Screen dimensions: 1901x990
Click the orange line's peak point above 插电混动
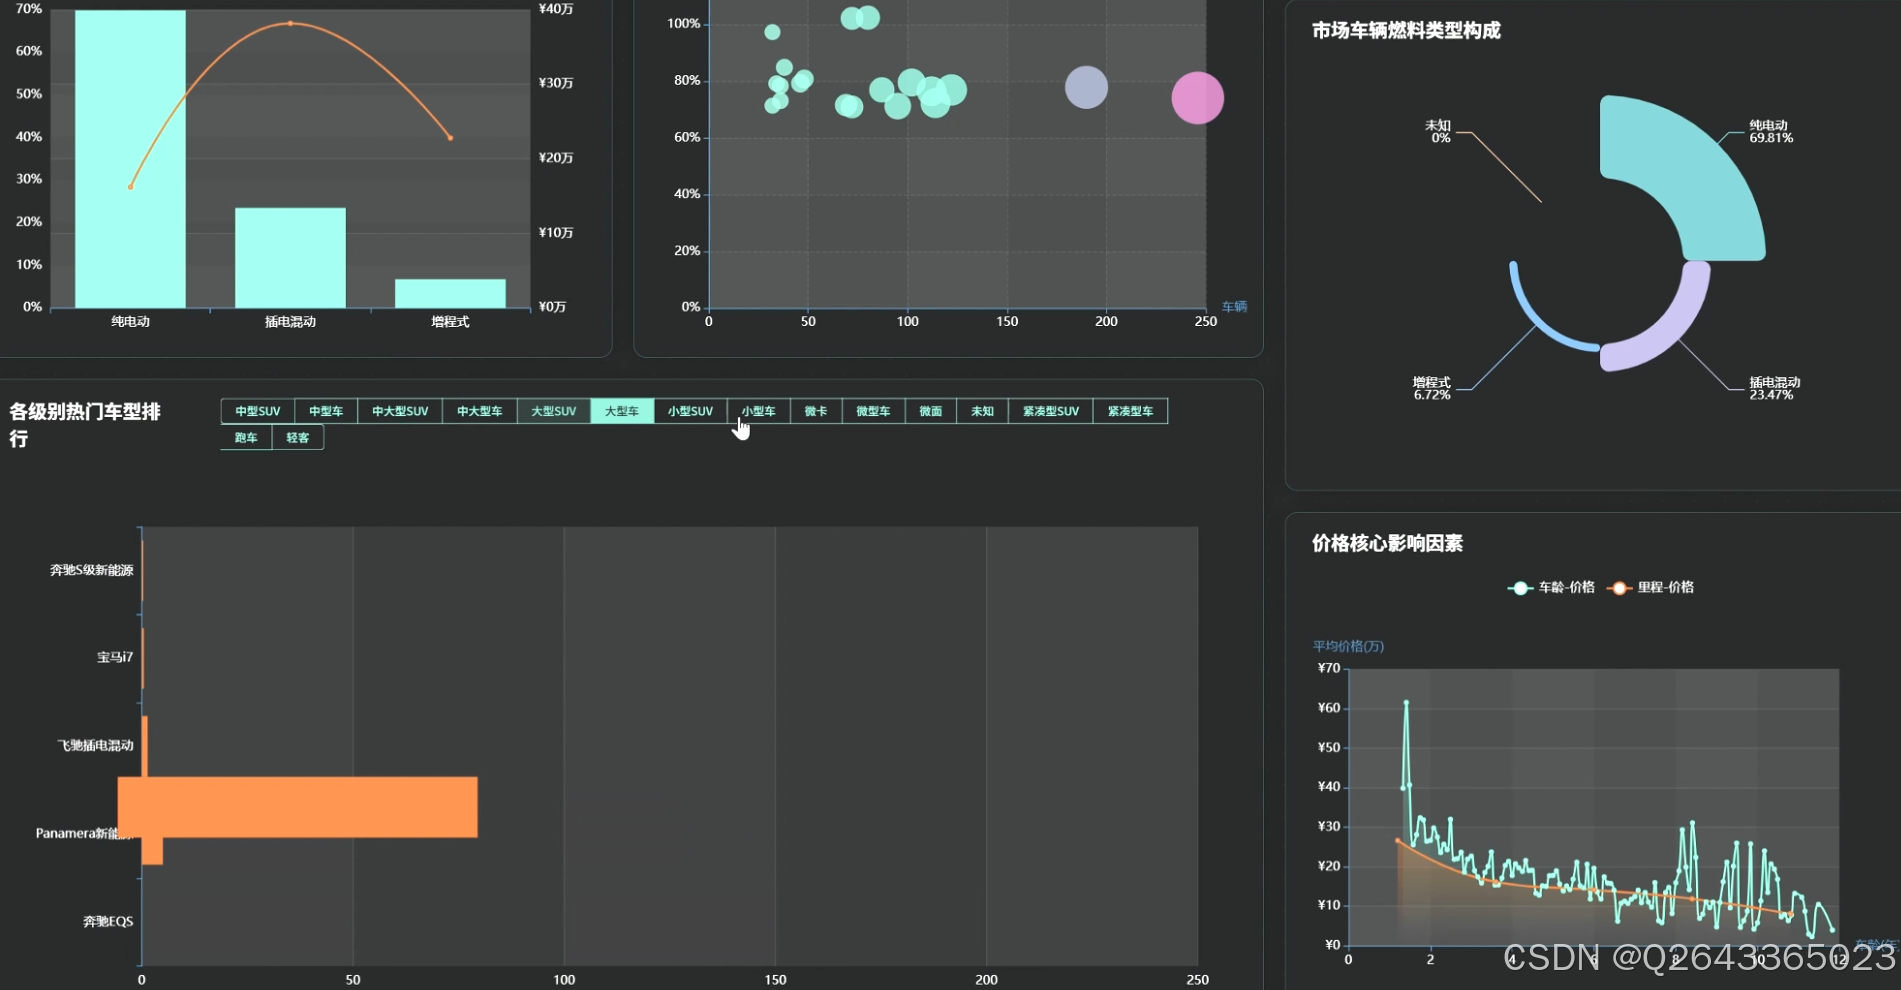[290, 23]
